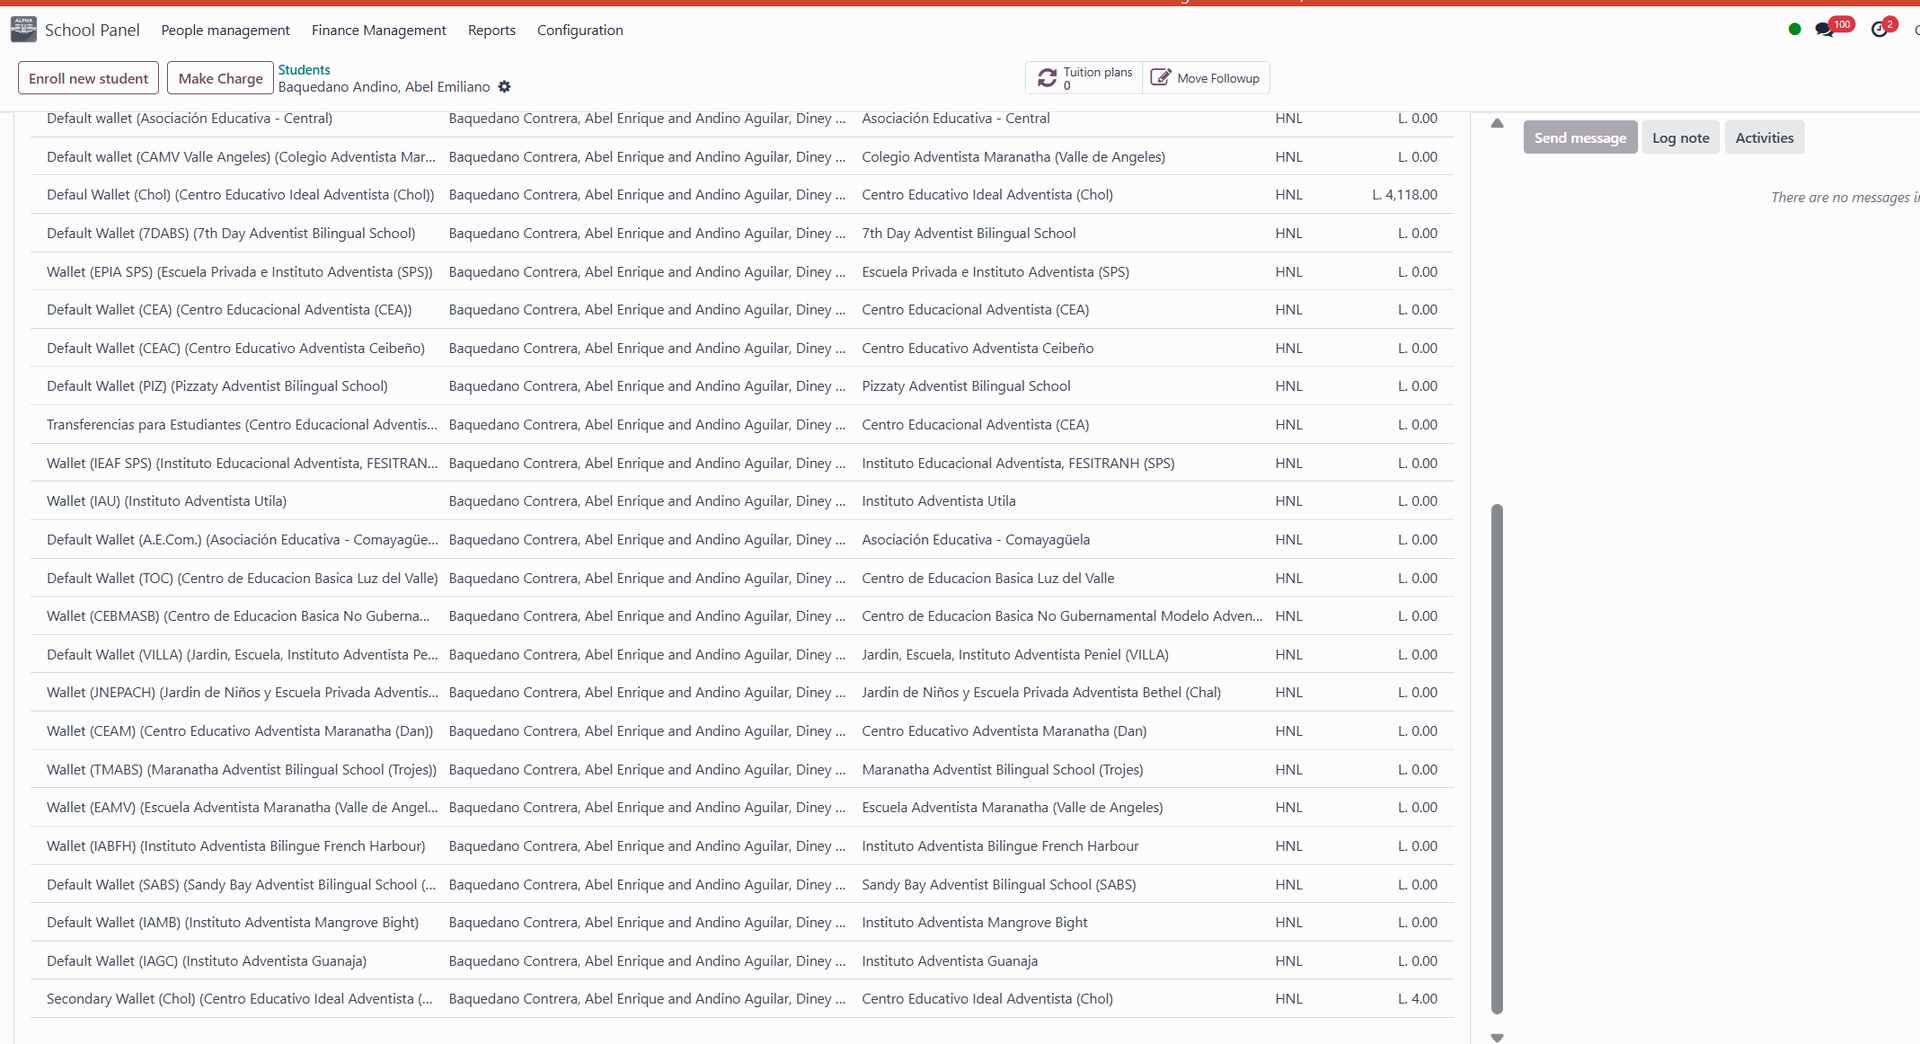Image resolution: width=1920 pixels, height=1044 pixels.
Task: Expand the Configuration menu
Action: click(579, 30)
